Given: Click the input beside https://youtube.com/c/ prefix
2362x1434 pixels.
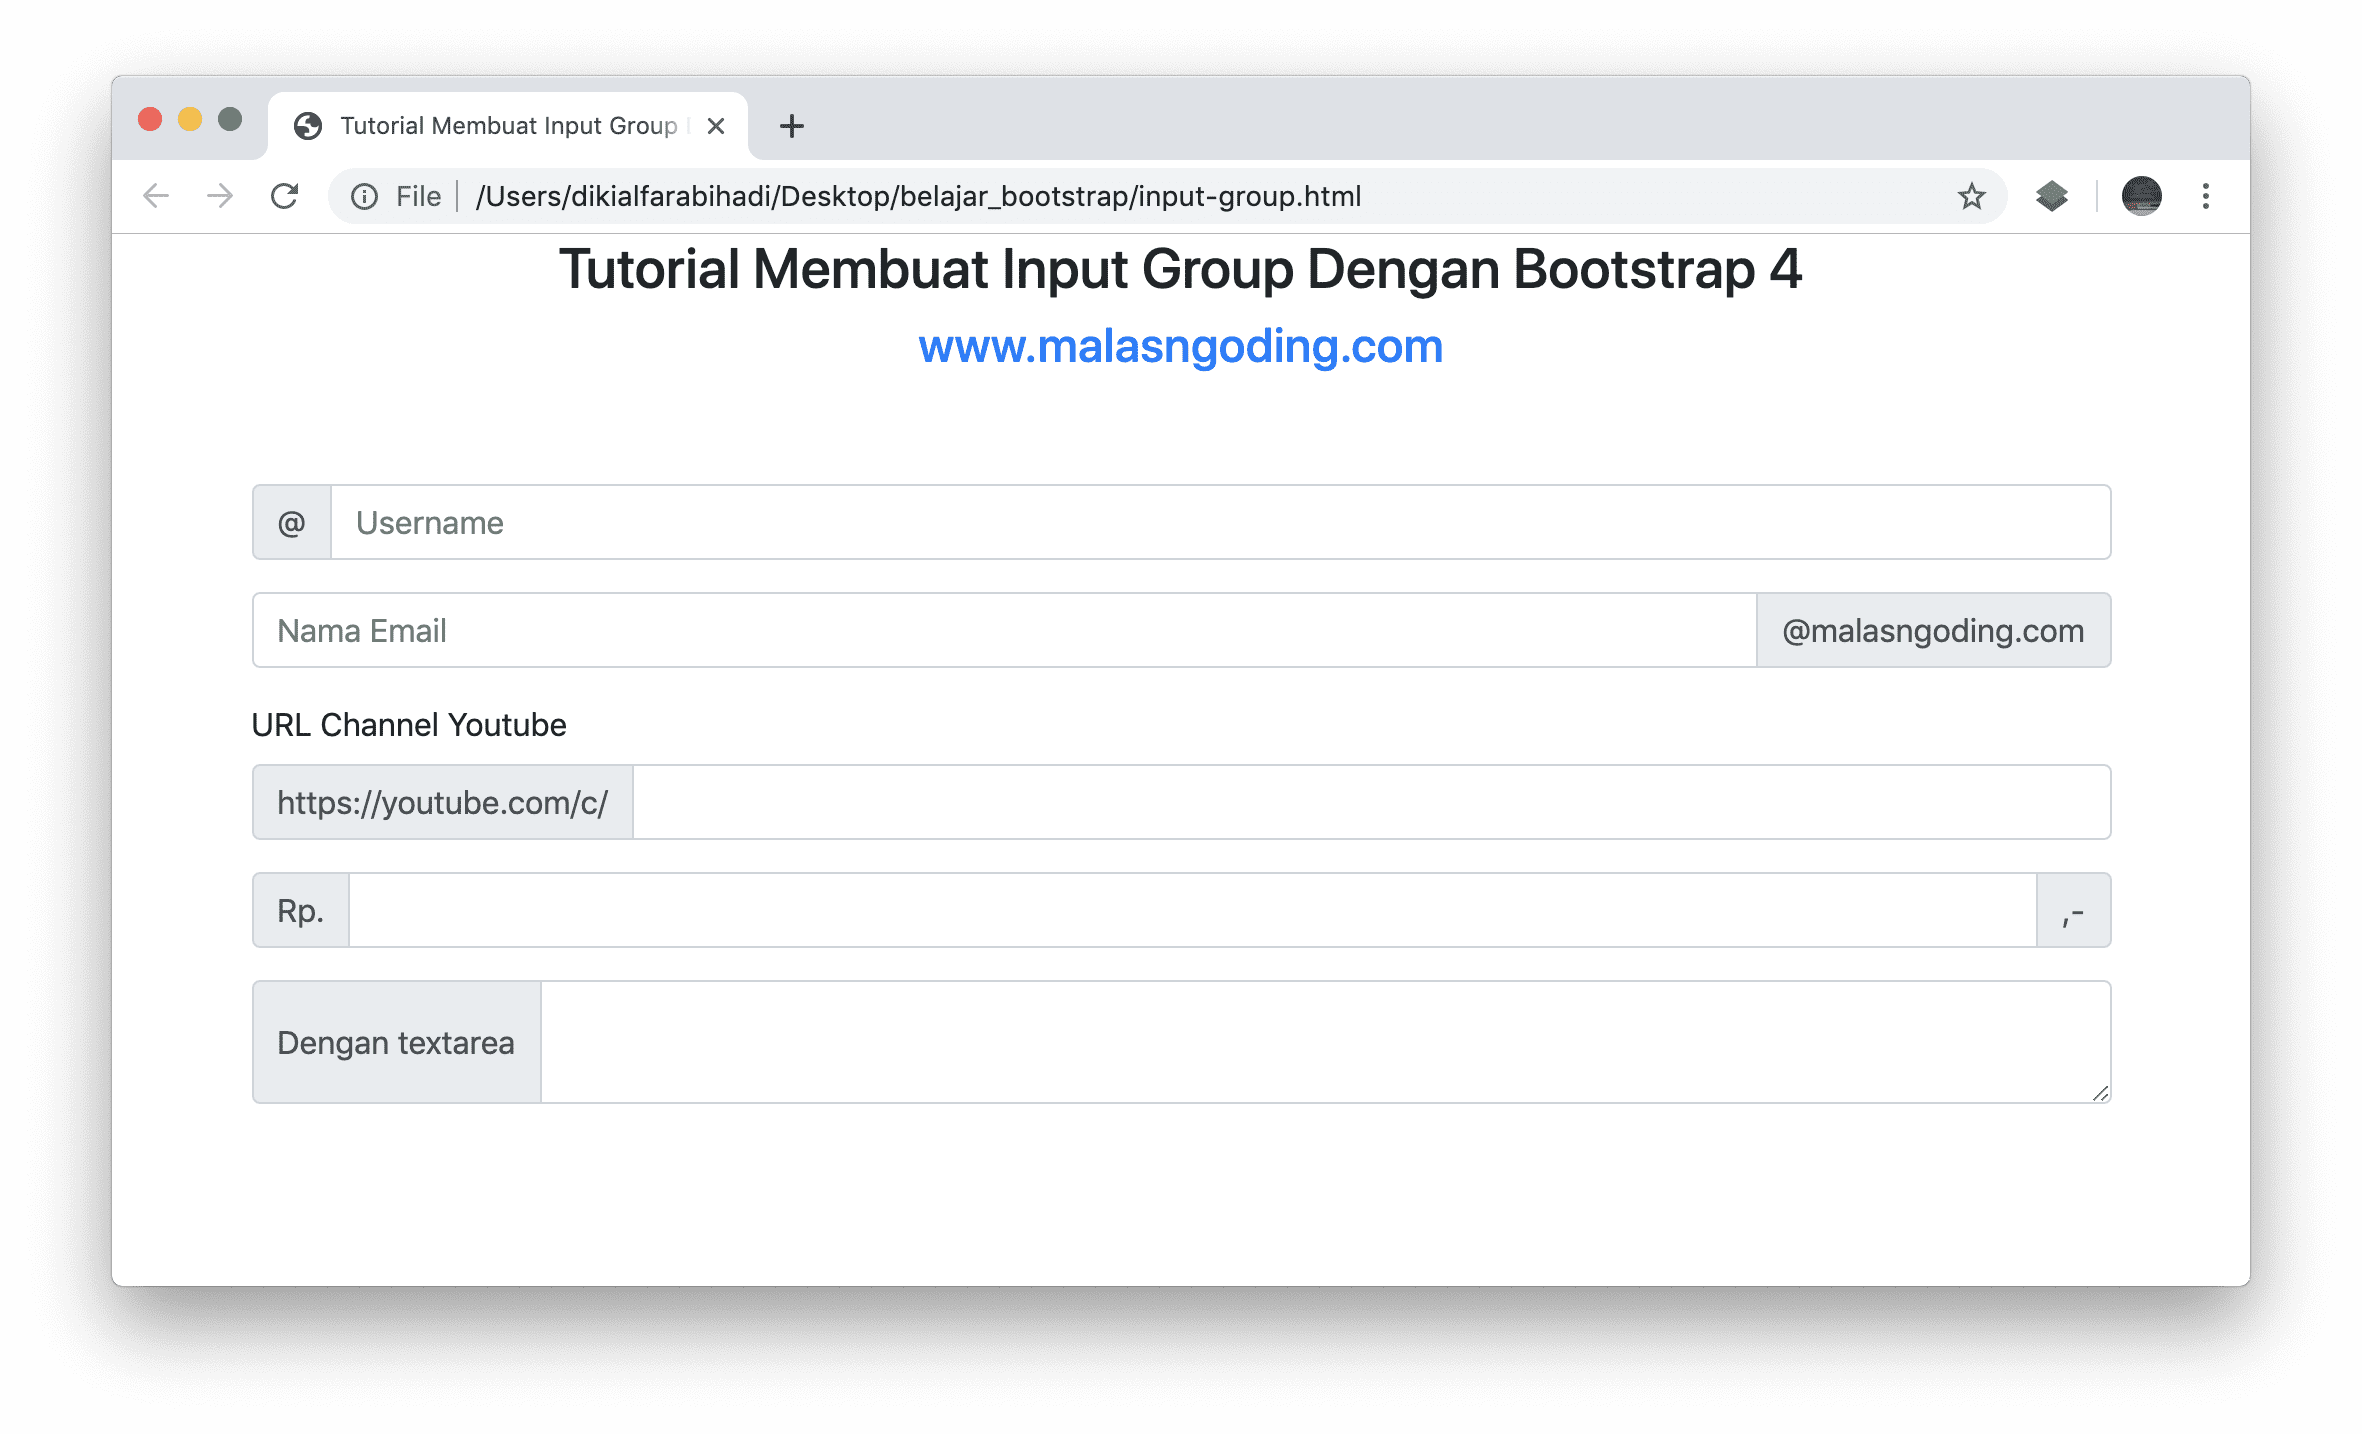Looking at the screenshot, I should tap(1370, 801).
